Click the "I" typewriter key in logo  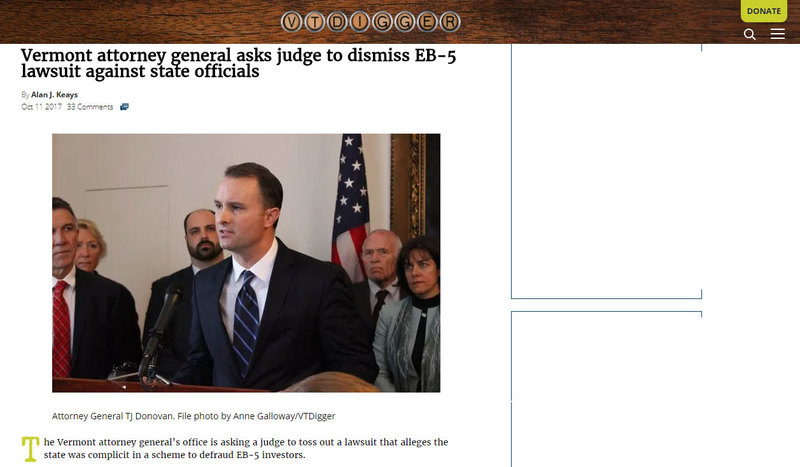coord(360,22)
